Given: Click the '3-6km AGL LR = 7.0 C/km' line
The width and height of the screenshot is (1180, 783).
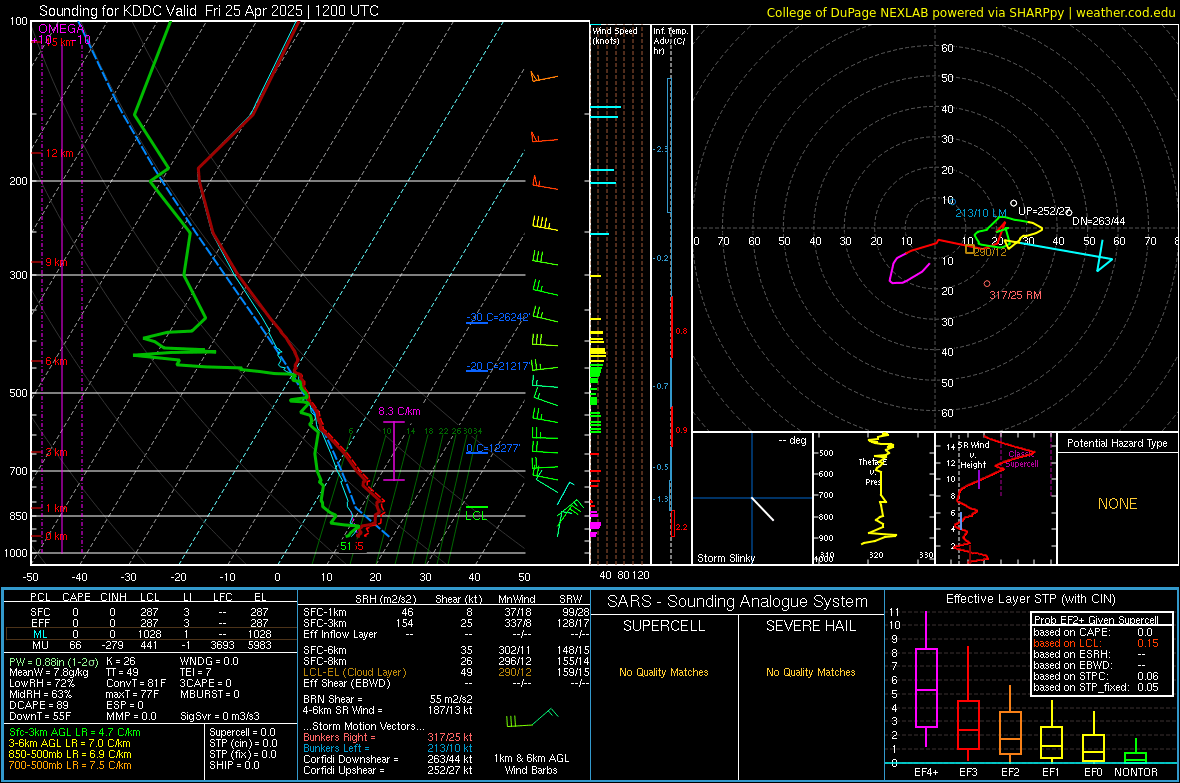Looking at the screenshot, I should [x=69, y=743].
